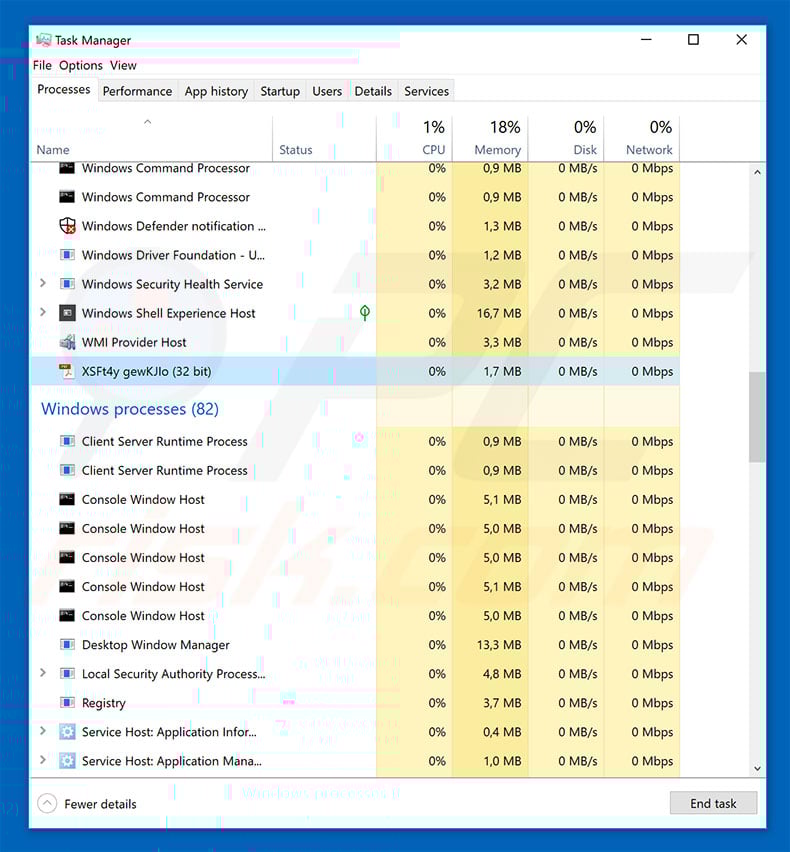The width and height of the screenshot is (790, 852).
Task: Click the green leaf suspended status icon
Action: (365, 312)
